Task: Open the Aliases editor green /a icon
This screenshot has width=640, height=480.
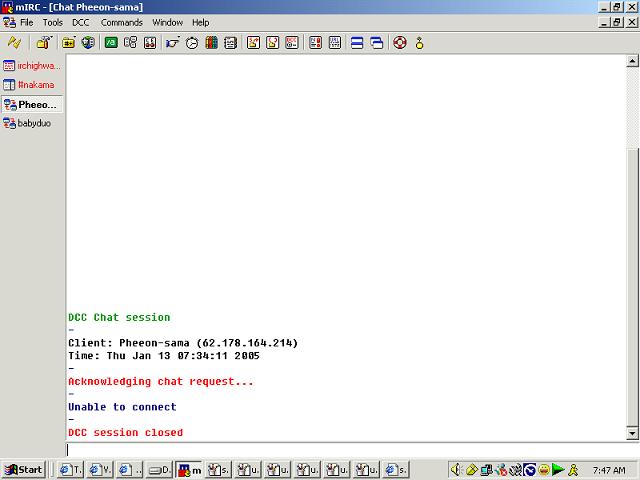Action: (111, 42)
